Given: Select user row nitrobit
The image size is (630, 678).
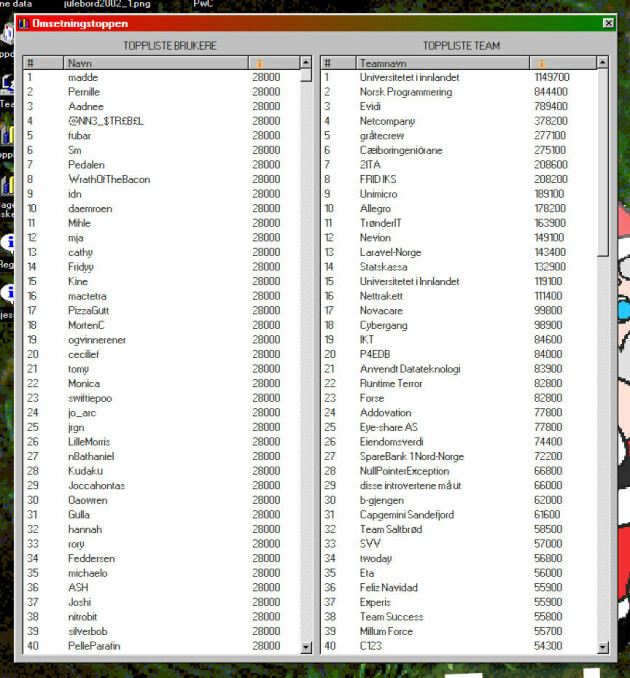Looking at the screenshot, I should pos(162,617).
